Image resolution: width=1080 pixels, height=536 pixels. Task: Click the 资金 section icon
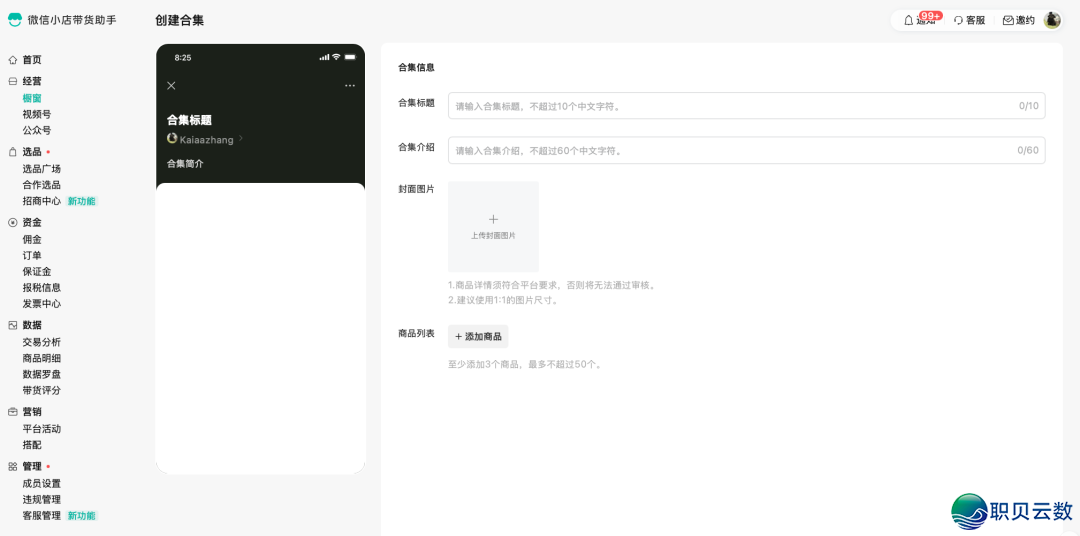pyautogui.click(x=13, y=223)
